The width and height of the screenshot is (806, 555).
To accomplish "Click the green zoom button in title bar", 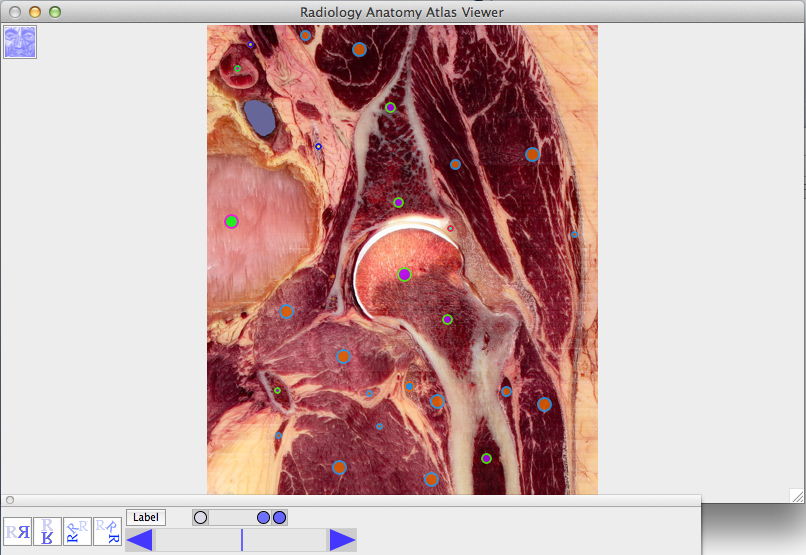I will click(55, 12).
